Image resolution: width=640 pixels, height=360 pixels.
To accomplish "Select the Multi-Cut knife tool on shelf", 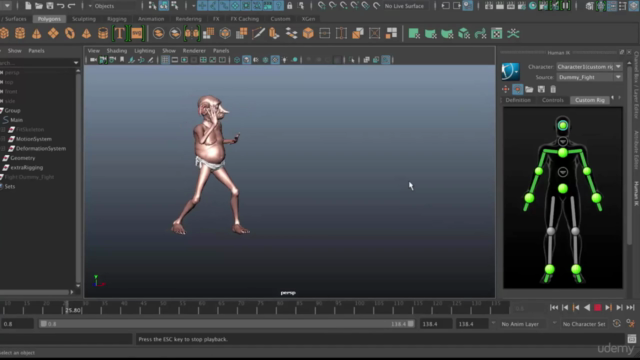I will coord(258,33).
